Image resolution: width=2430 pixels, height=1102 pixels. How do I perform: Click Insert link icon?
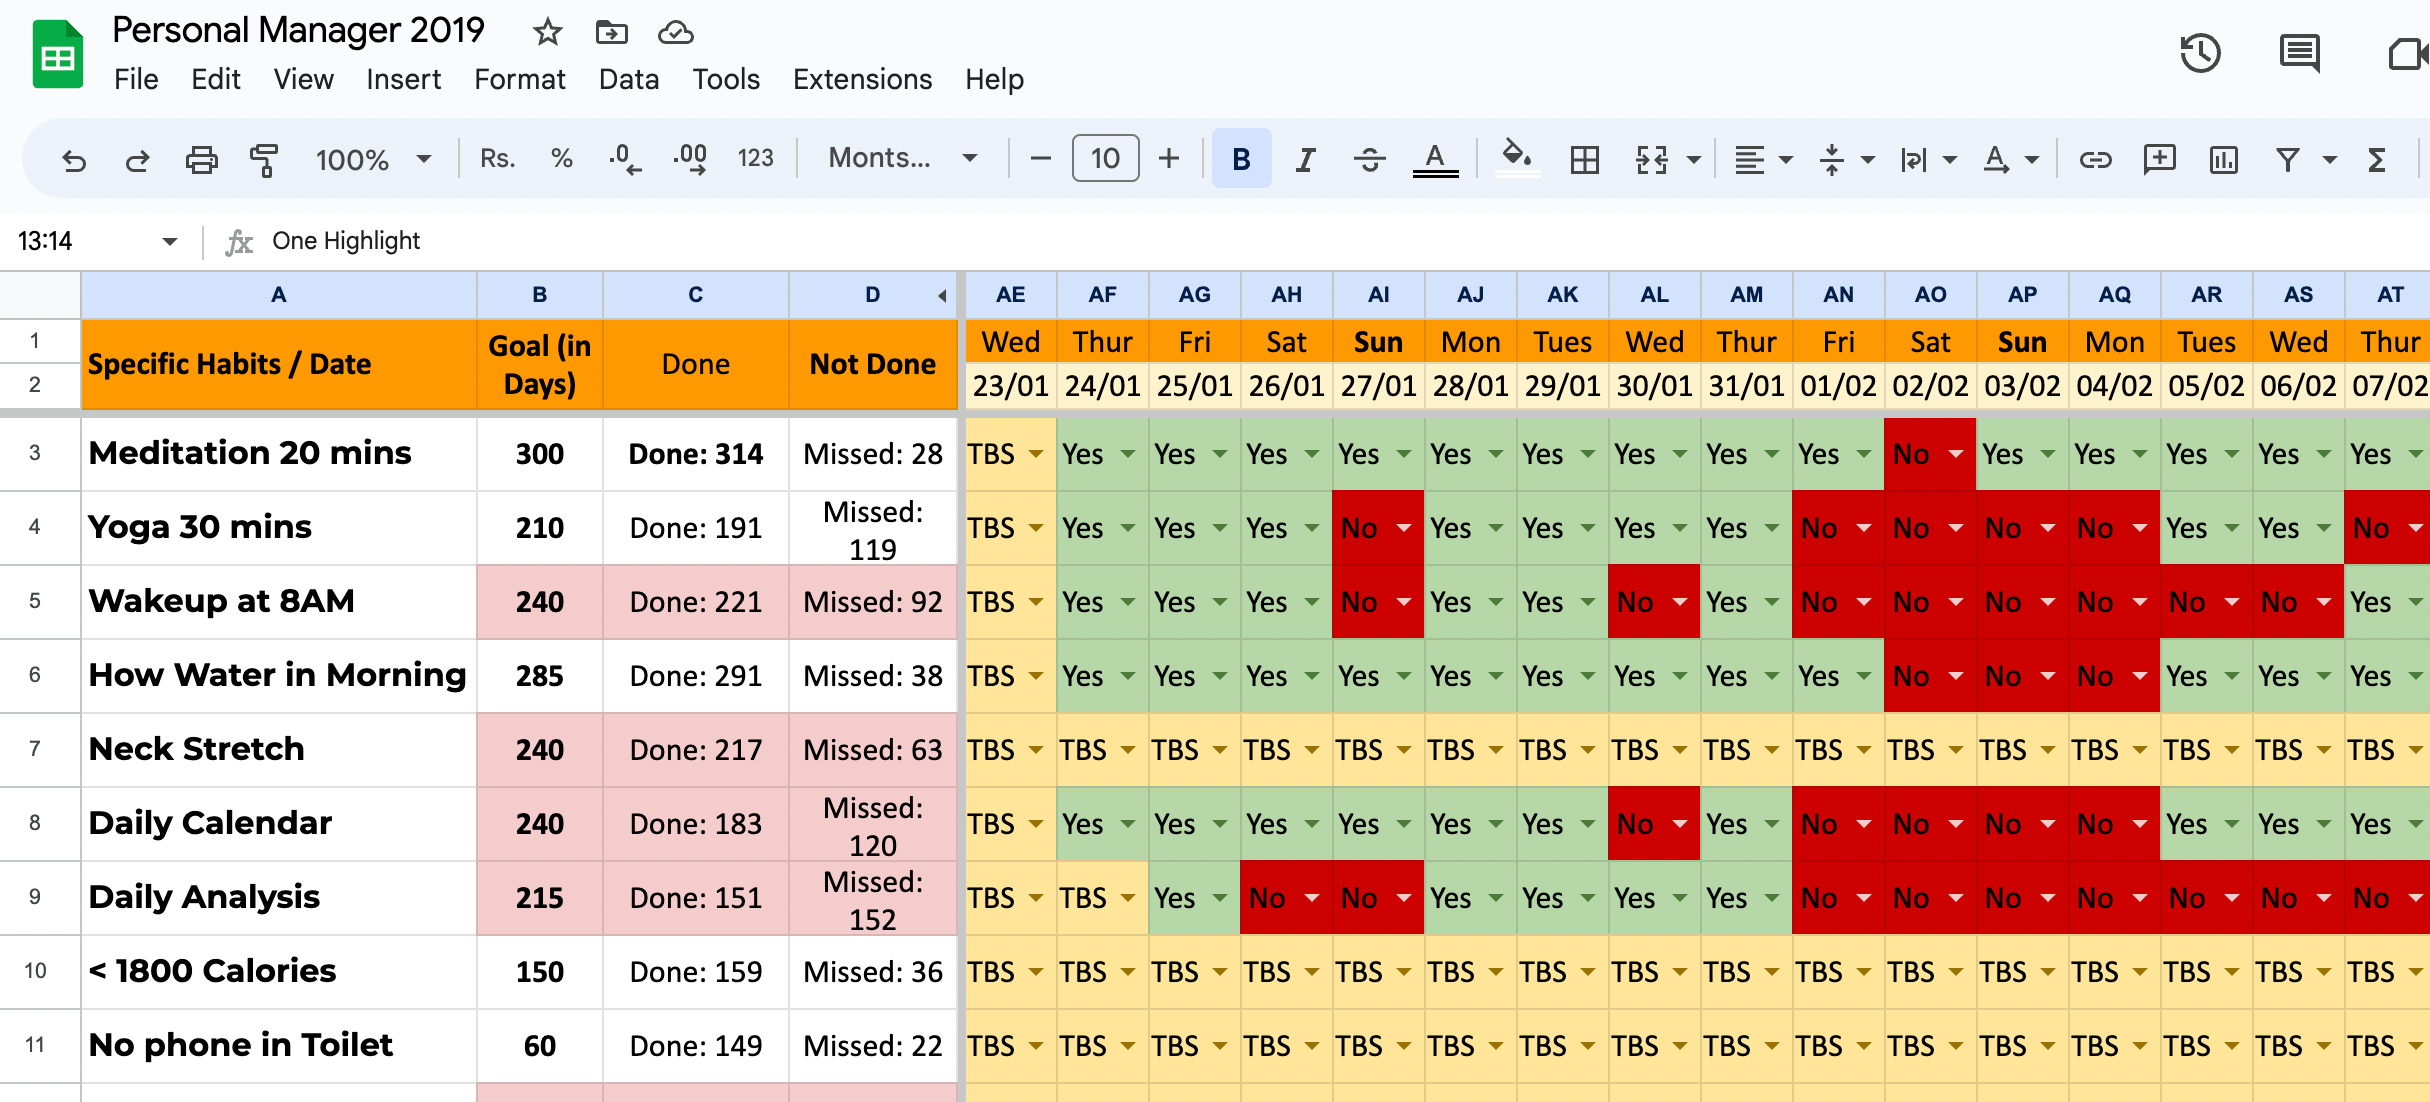tap(2095, 159)
